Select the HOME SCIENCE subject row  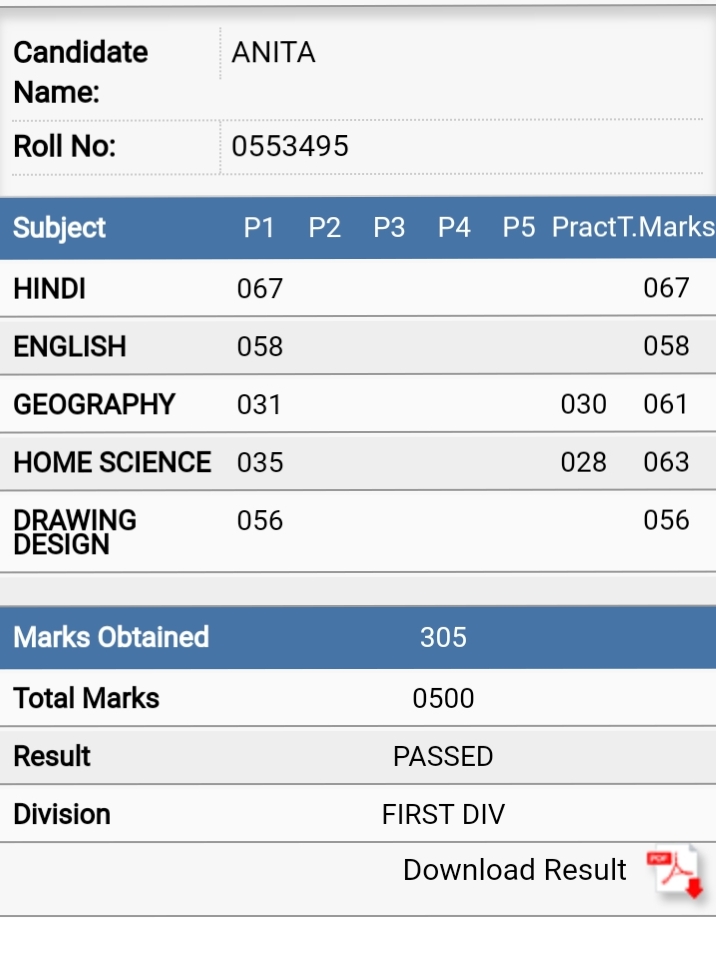[358, 462]
